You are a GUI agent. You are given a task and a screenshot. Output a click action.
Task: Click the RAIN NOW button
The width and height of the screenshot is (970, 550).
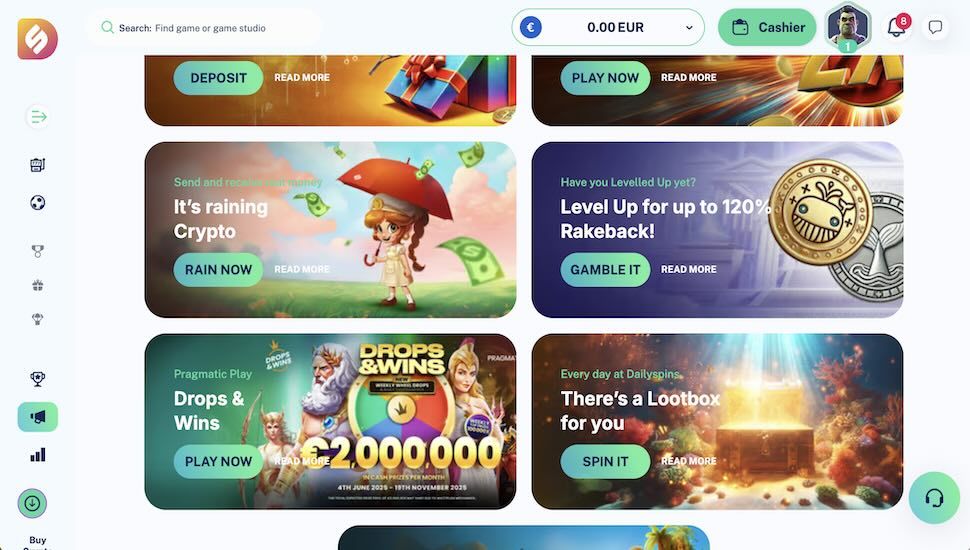[x=218, y=270]
